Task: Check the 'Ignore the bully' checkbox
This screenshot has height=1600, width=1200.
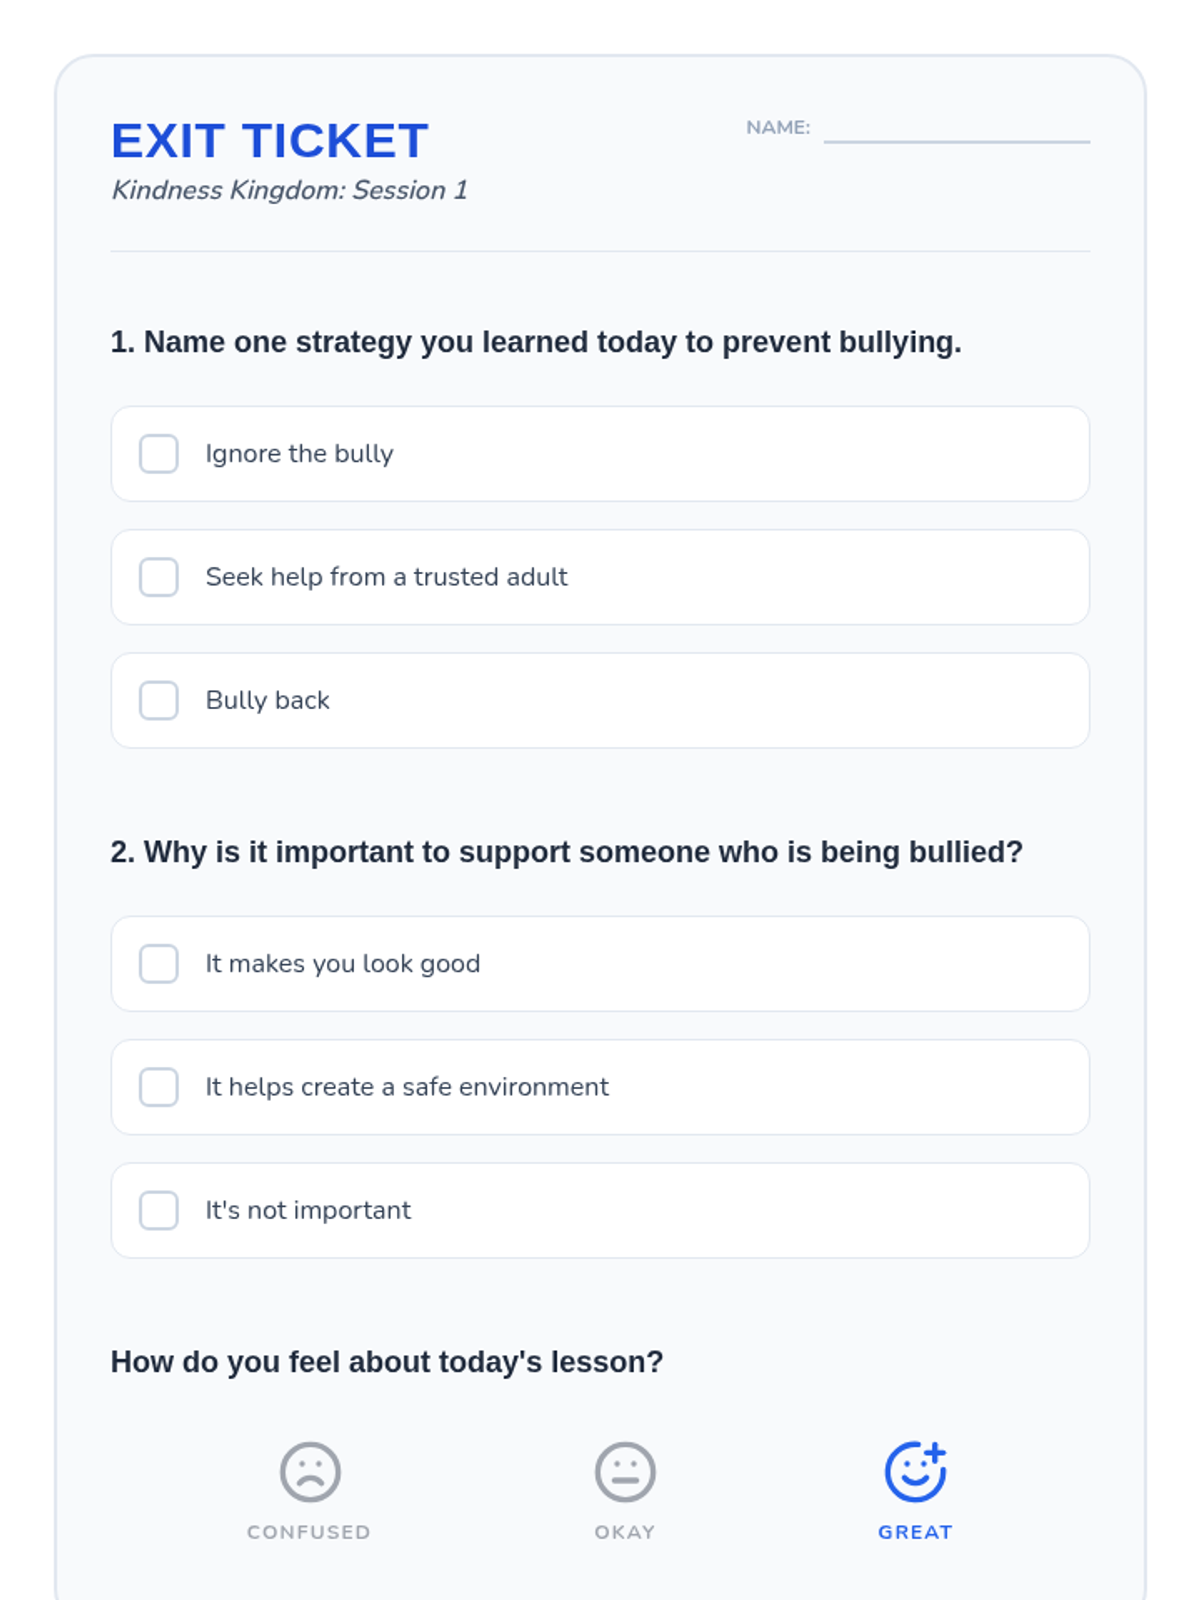Action: (x=159, y=454)
